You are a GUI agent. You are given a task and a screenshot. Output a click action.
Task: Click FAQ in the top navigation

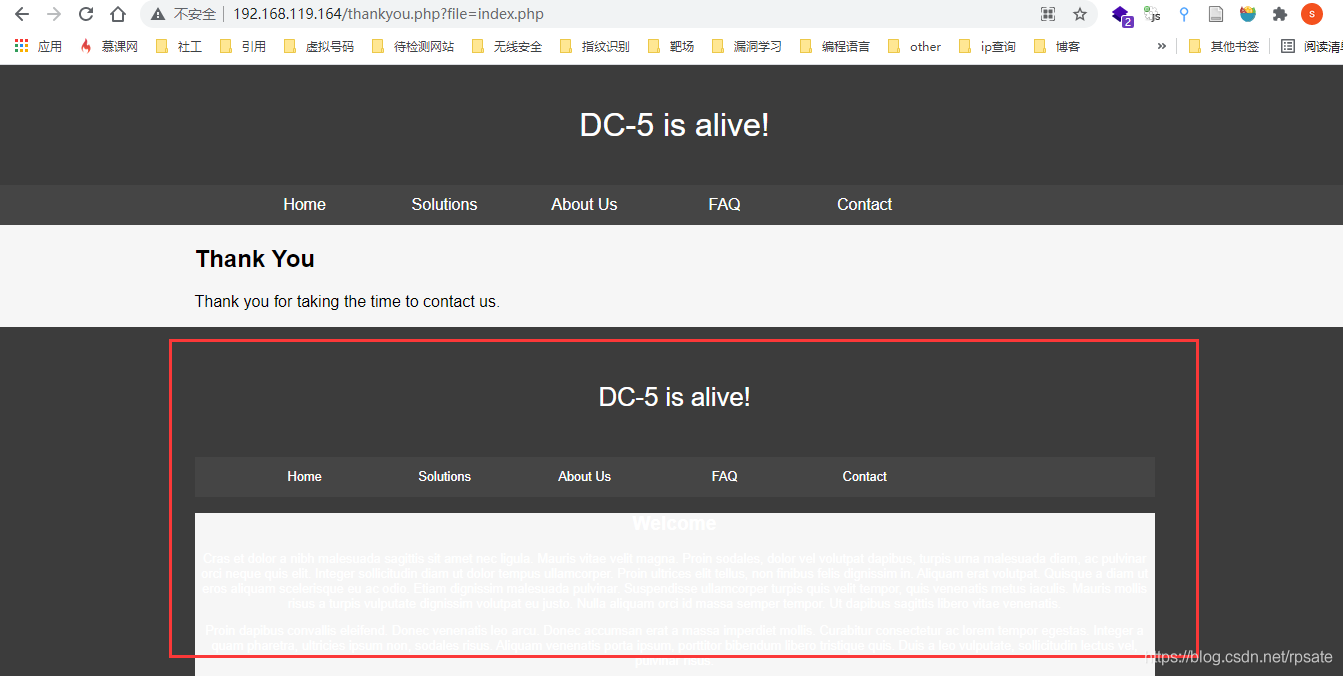pyautogui.click(x=724, y=204)
